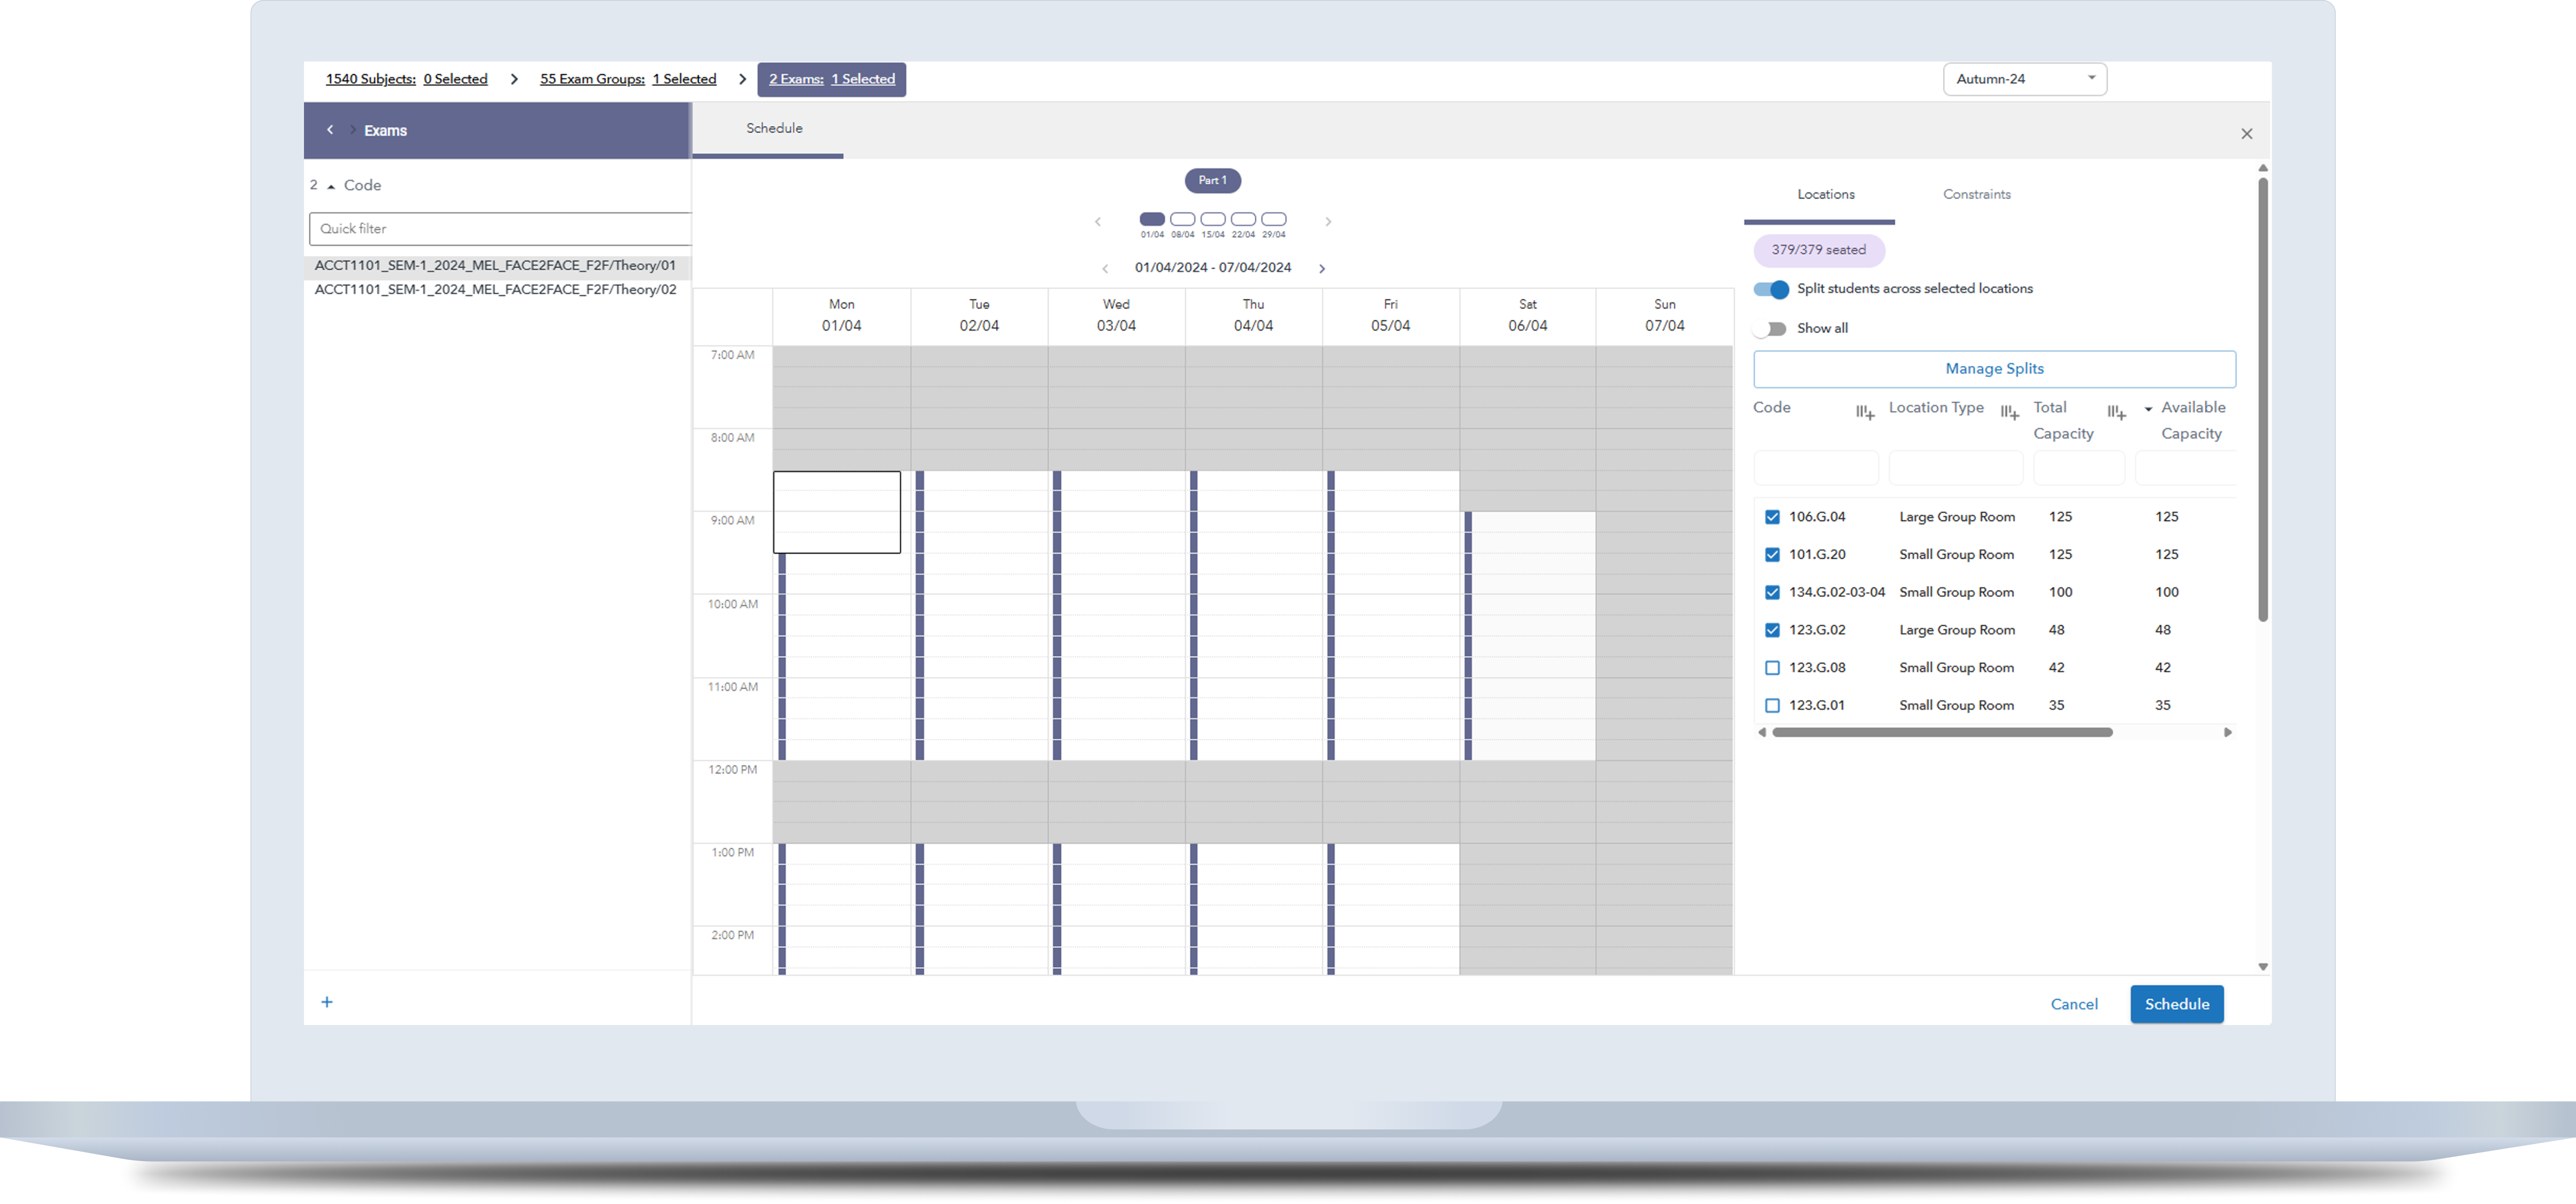Uncheck location 101.G.20
The width and height of the screenshot is (2576, 1204).
click(x=1772, y=555)
